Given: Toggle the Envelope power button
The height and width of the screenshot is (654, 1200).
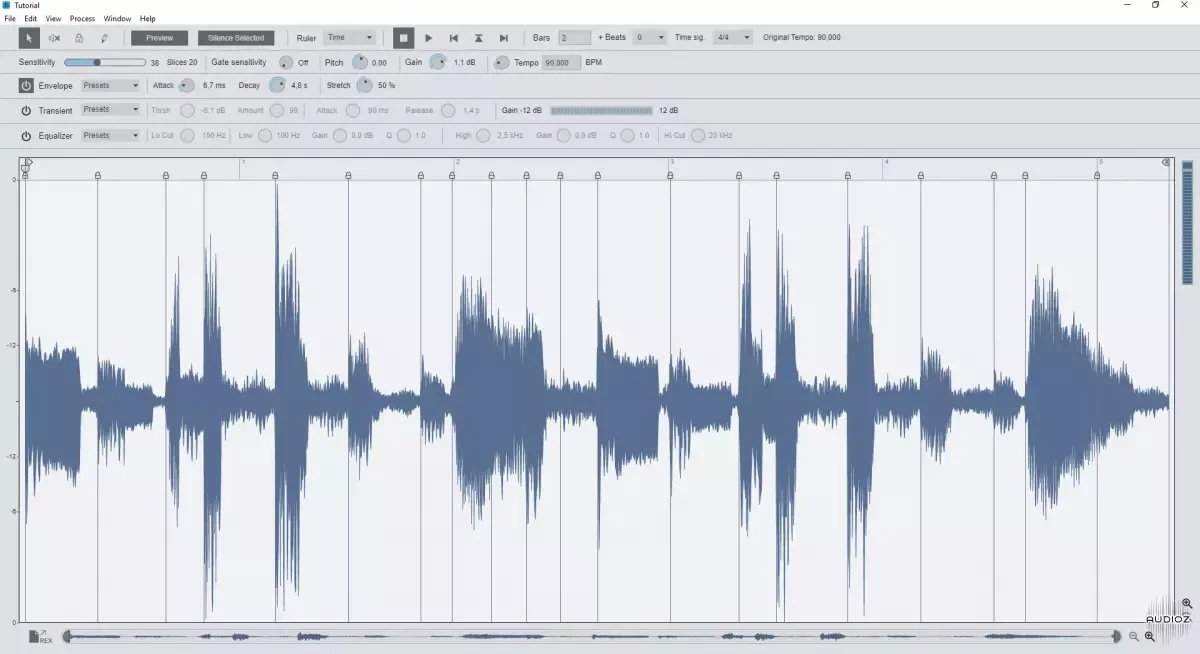Looking at the screenshot, I should tap(26, 85).
